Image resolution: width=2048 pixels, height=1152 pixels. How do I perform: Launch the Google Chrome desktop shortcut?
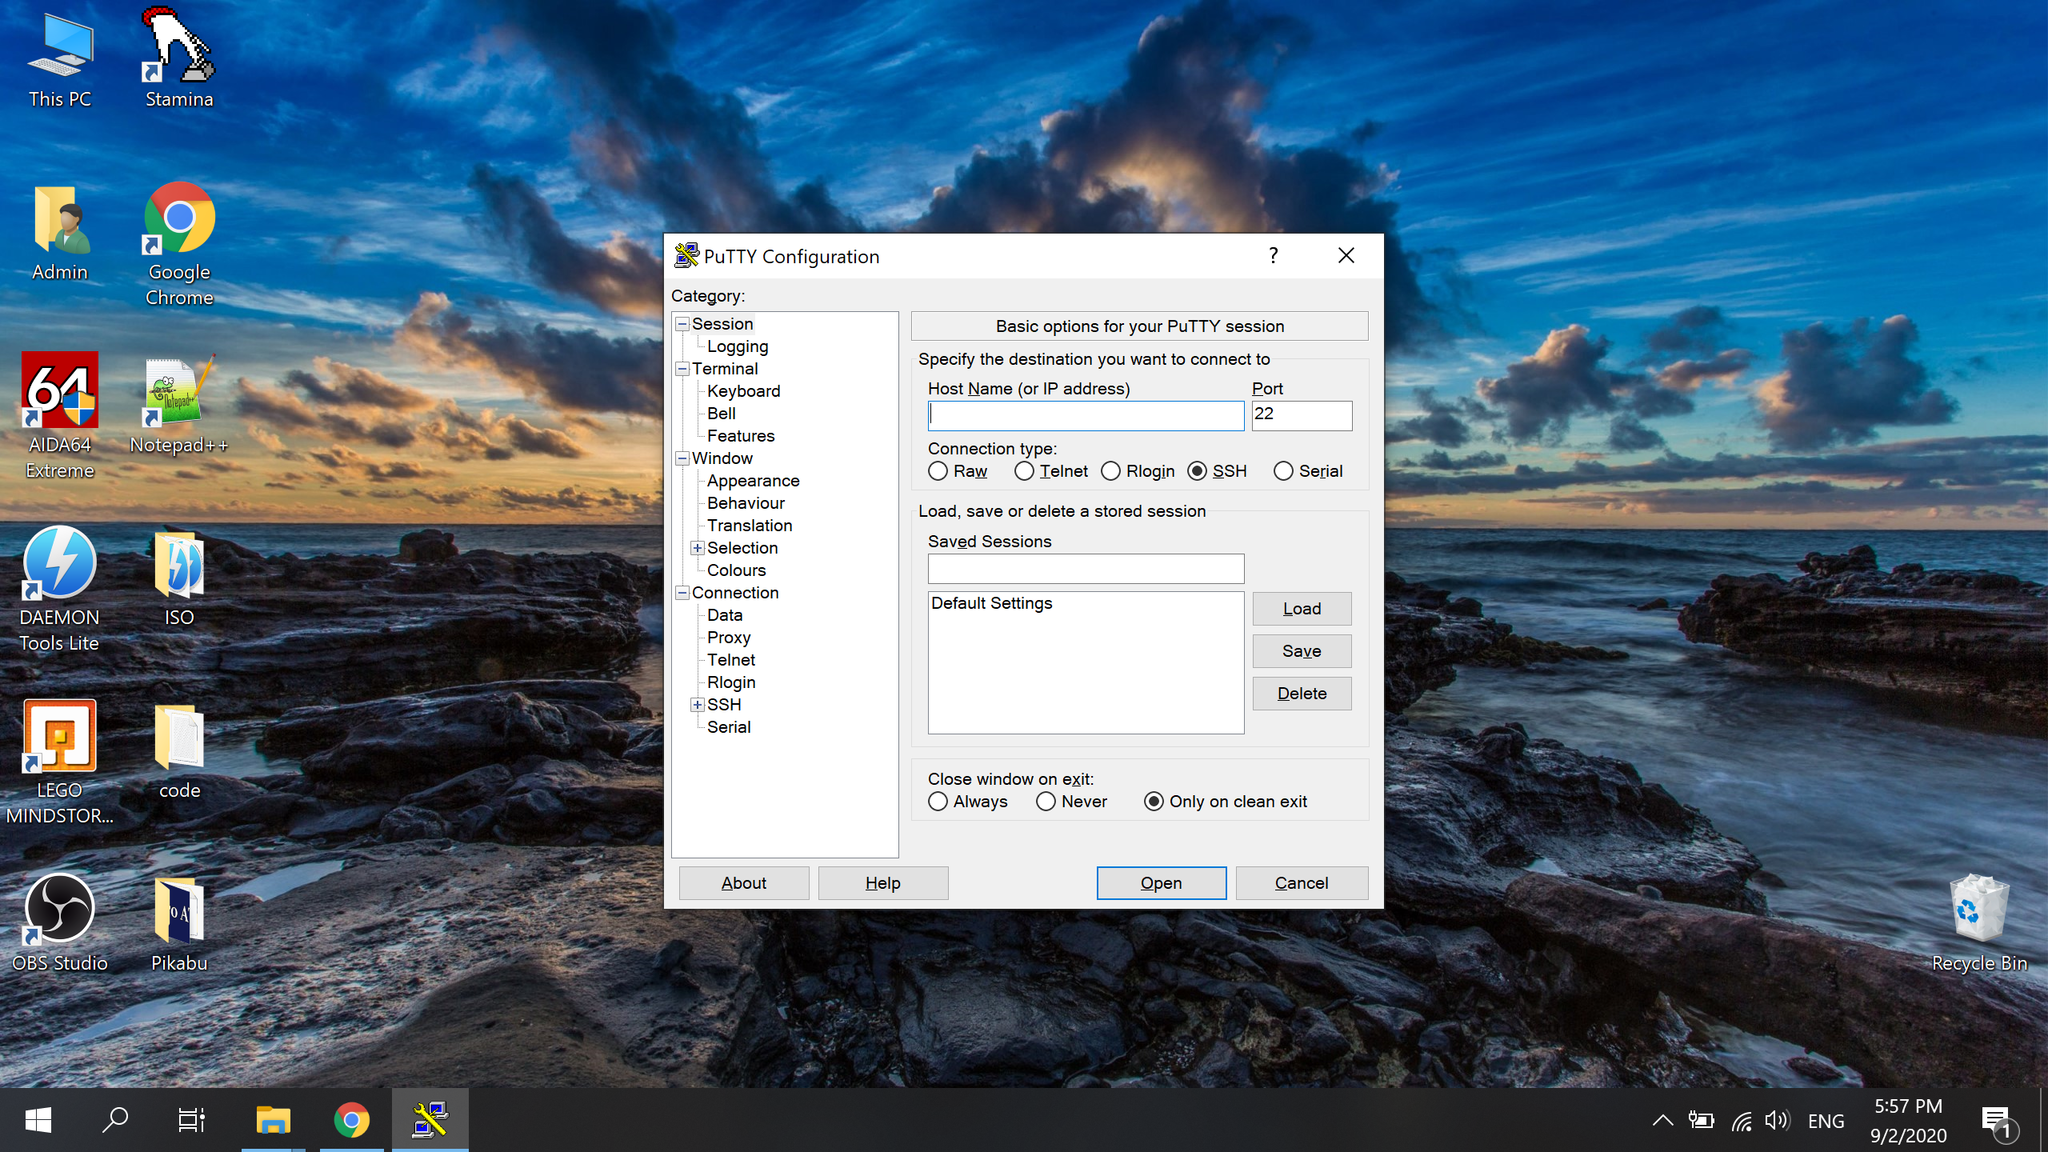[179, 243]
